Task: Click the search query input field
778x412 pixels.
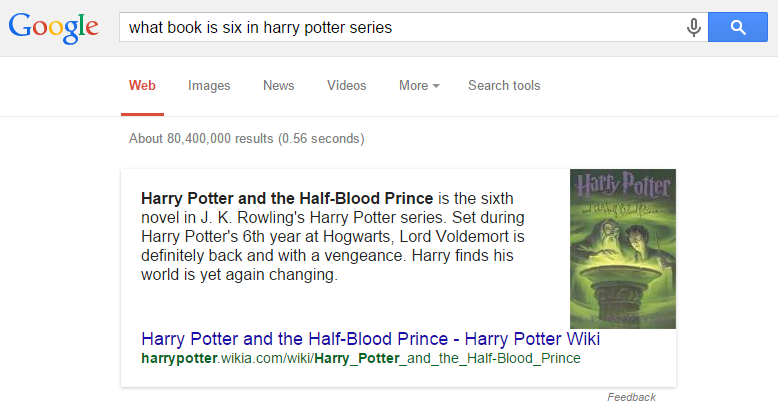Action: coord(400,28)
